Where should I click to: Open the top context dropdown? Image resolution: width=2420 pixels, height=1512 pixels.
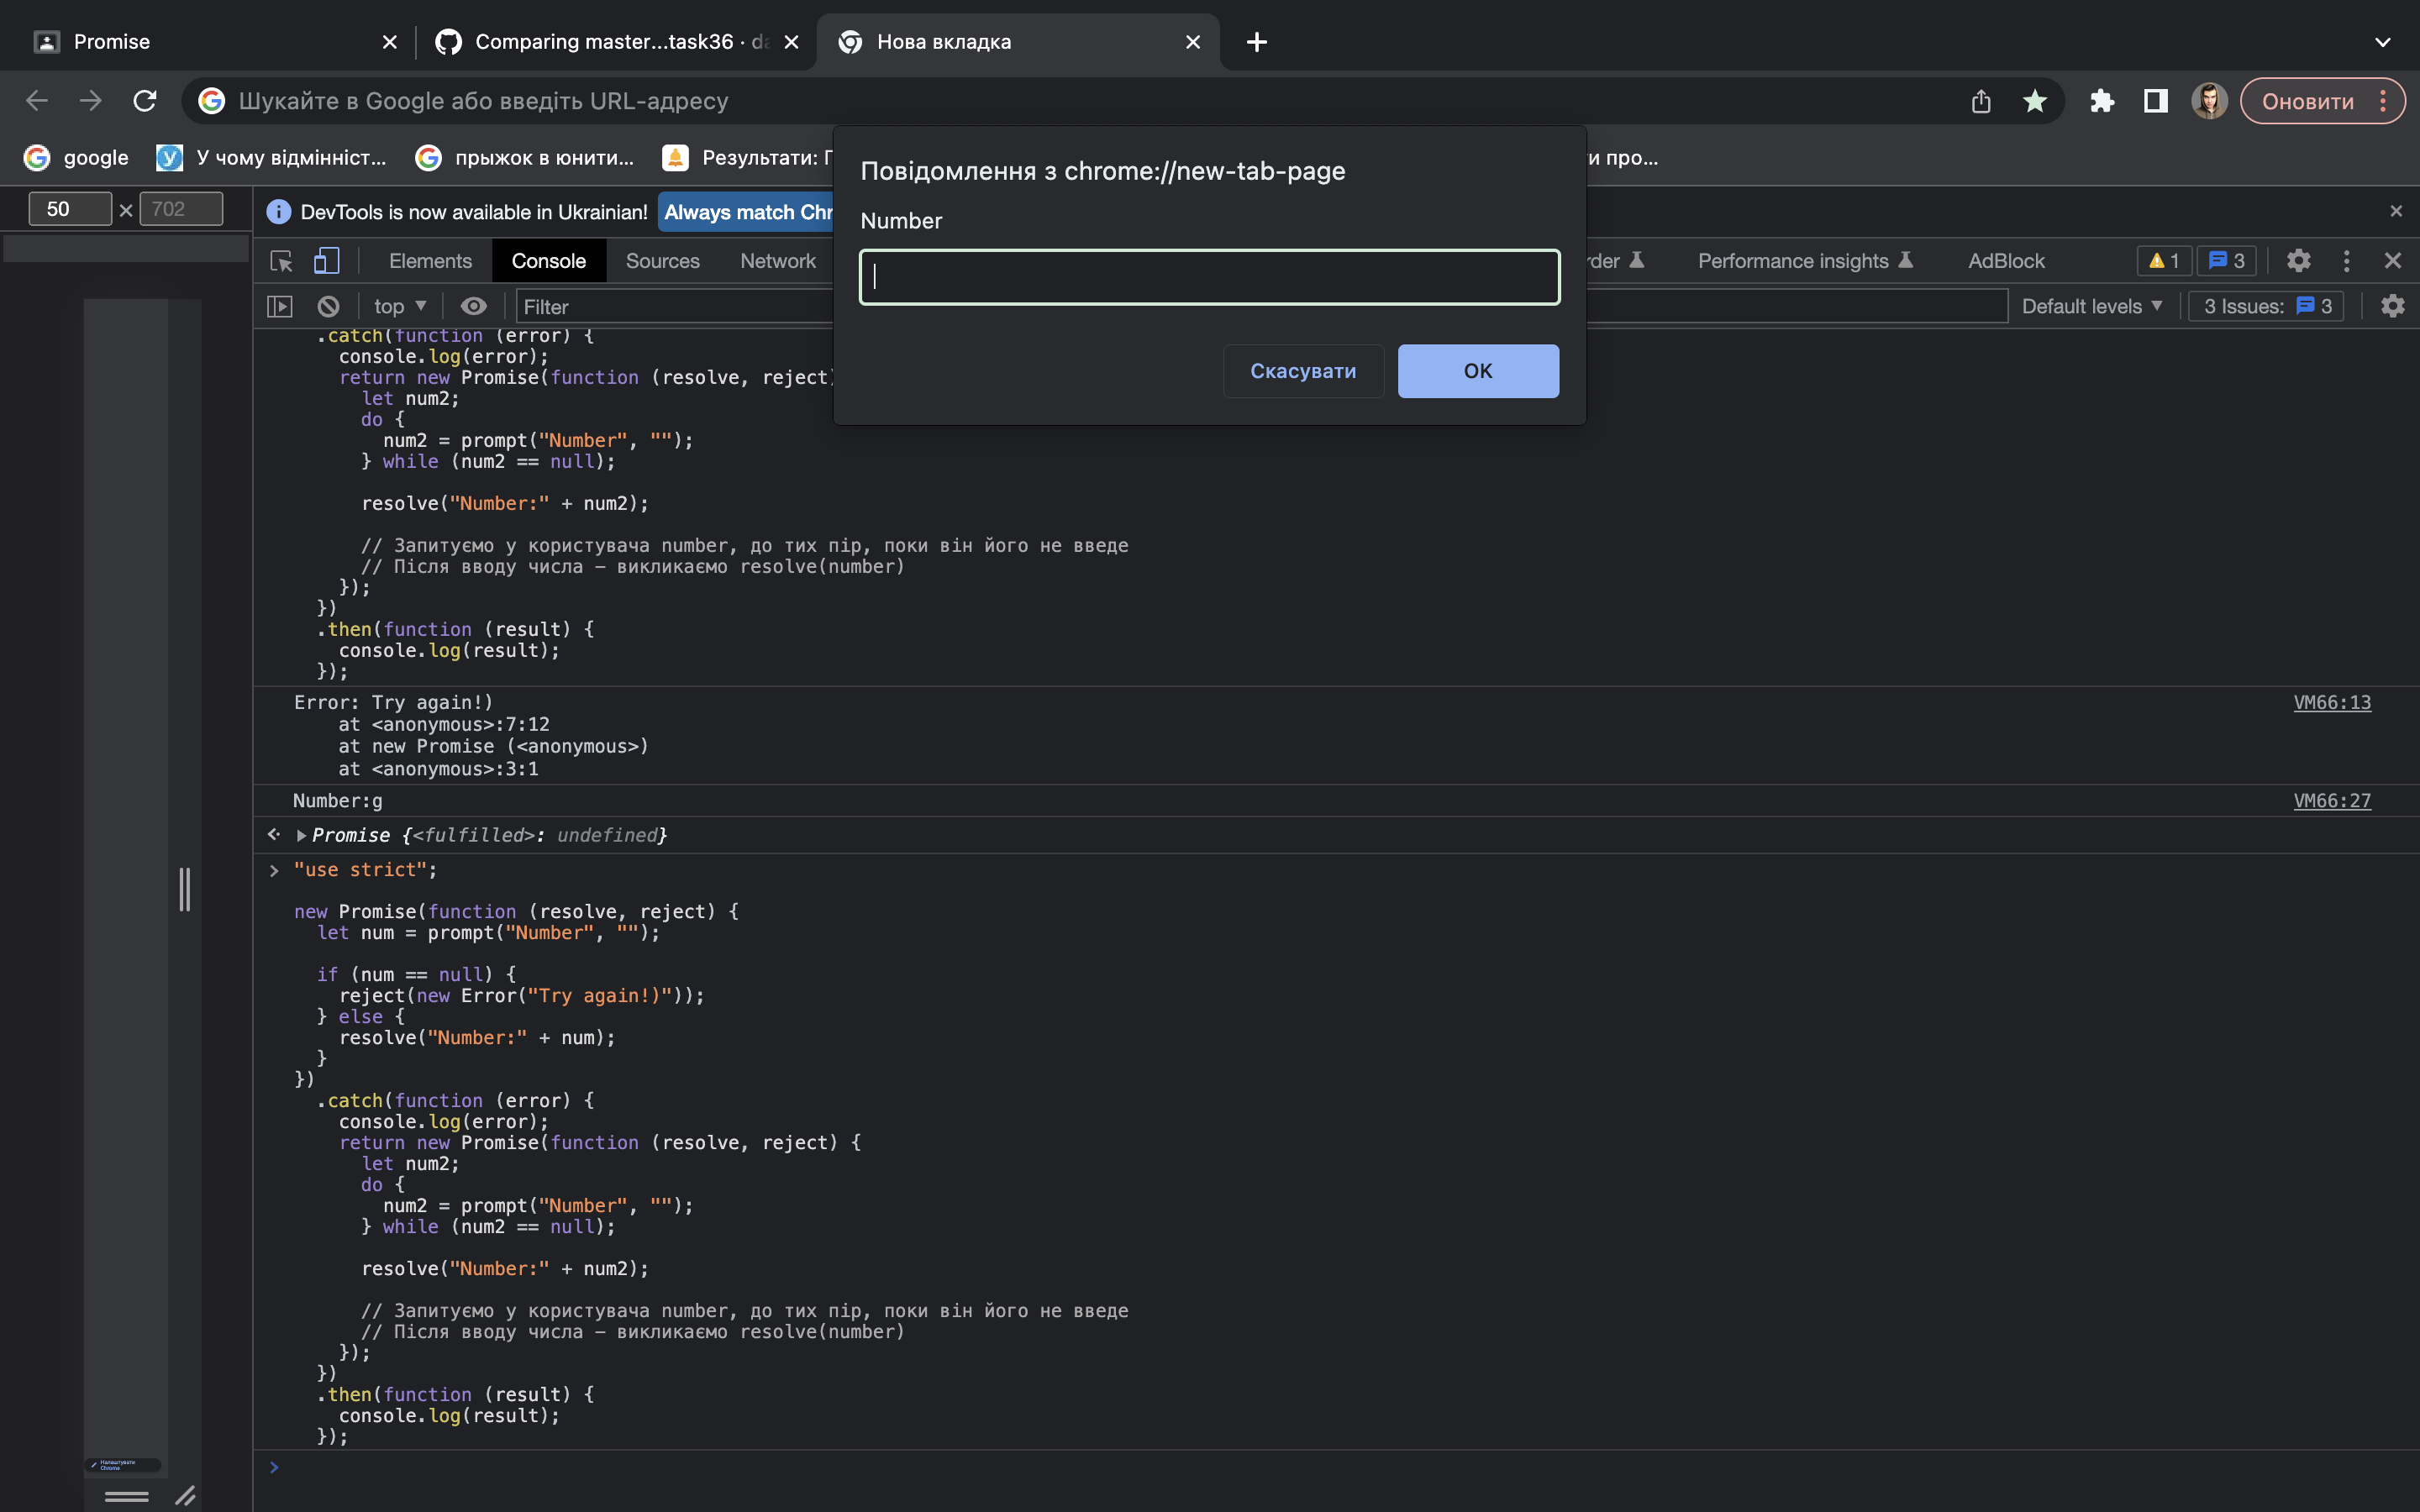tap(400, 306)
